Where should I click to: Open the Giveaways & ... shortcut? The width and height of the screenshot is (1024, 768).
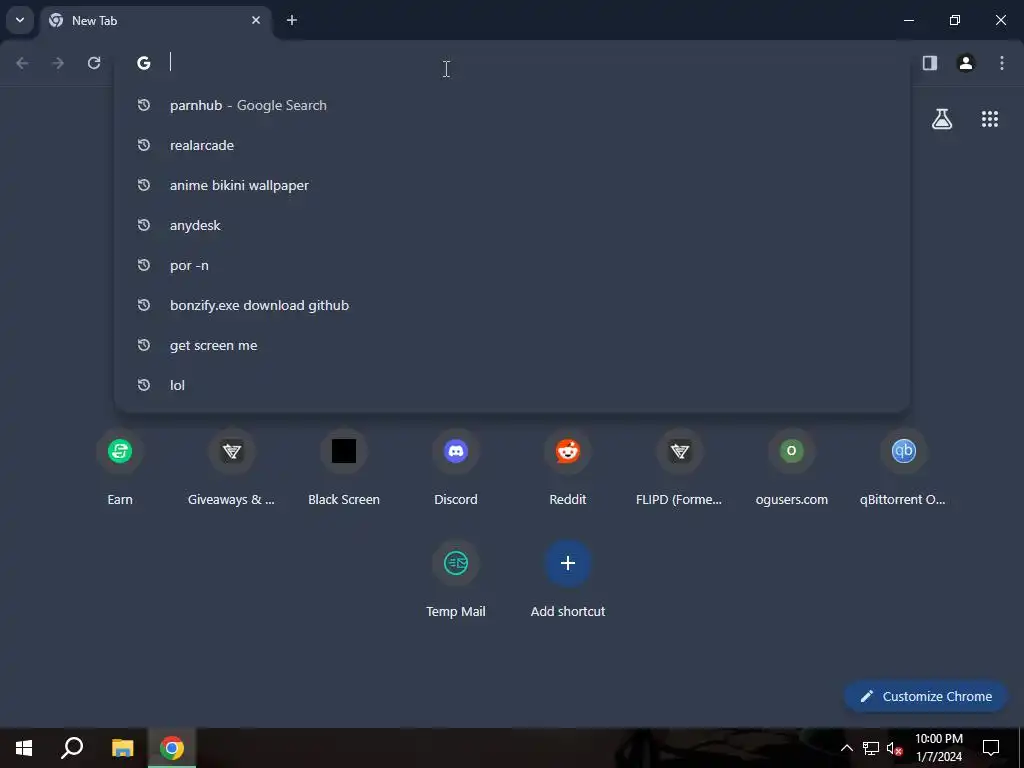click(x=231, y=468)
